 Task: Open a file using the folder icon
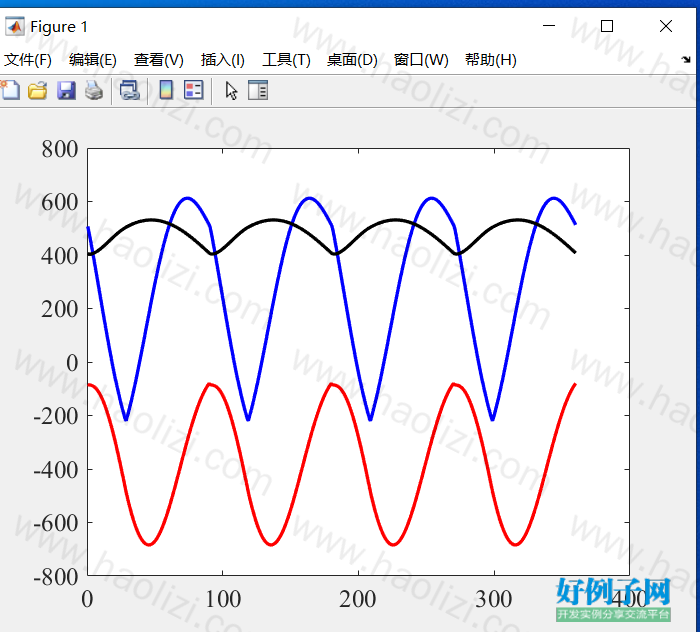tap(38, 91)
